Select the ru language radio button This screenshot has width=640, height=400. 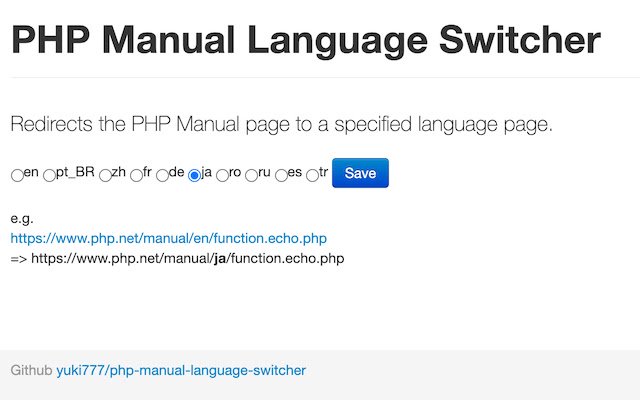click(251, 176)
